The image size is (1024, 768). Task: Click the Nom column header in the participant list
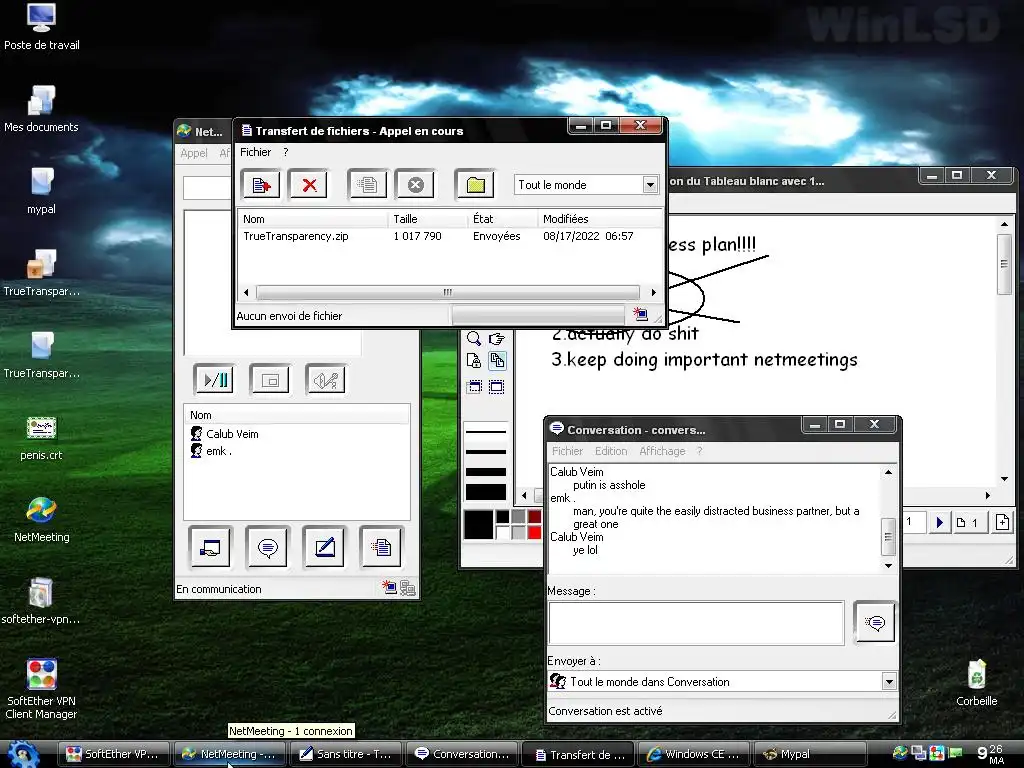(297, 415)
